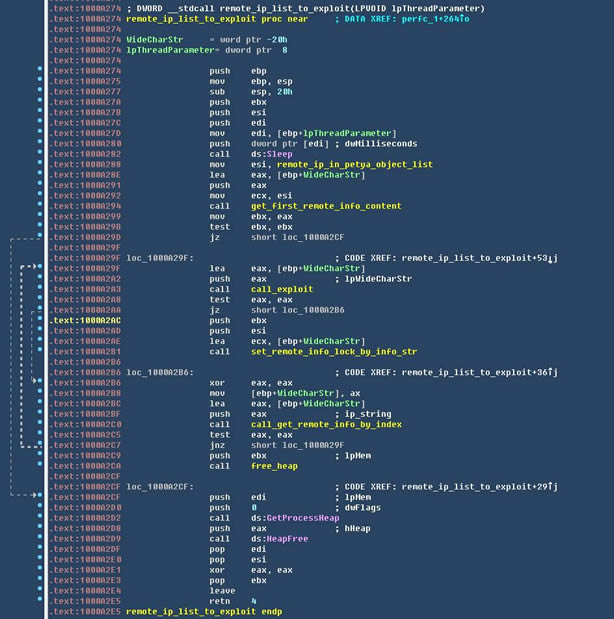Click gutter dot beside call free_heap line
This screenshot has width=614, height=619.
pos(40,465)
